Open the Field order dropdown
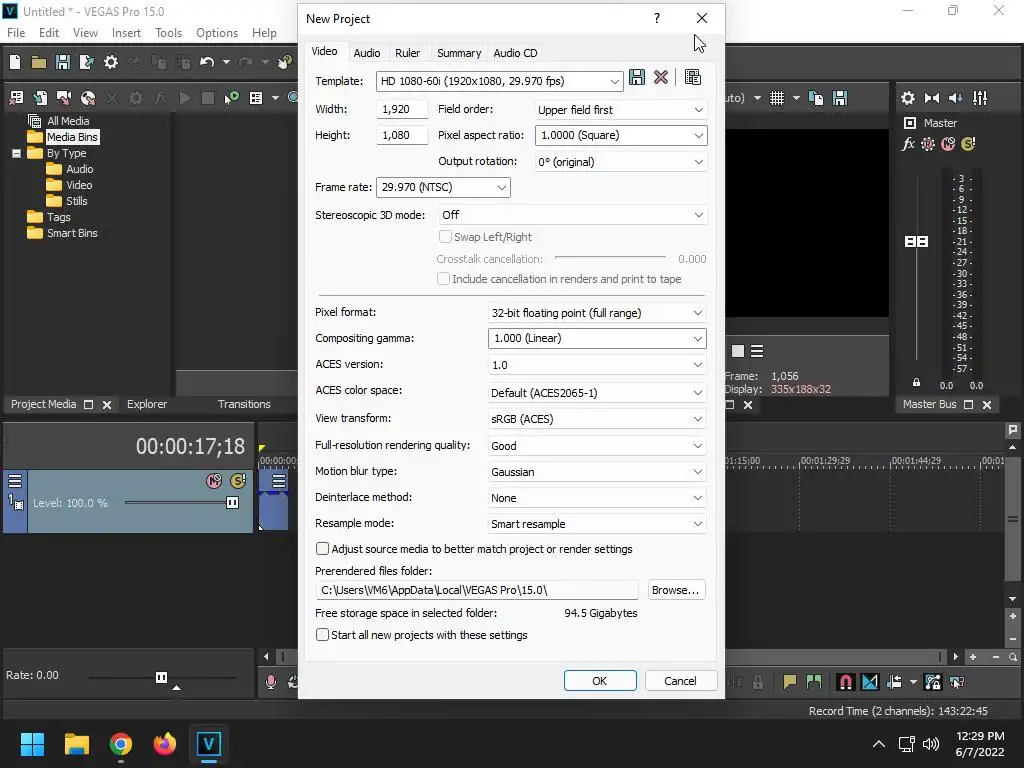 (620, 110)
